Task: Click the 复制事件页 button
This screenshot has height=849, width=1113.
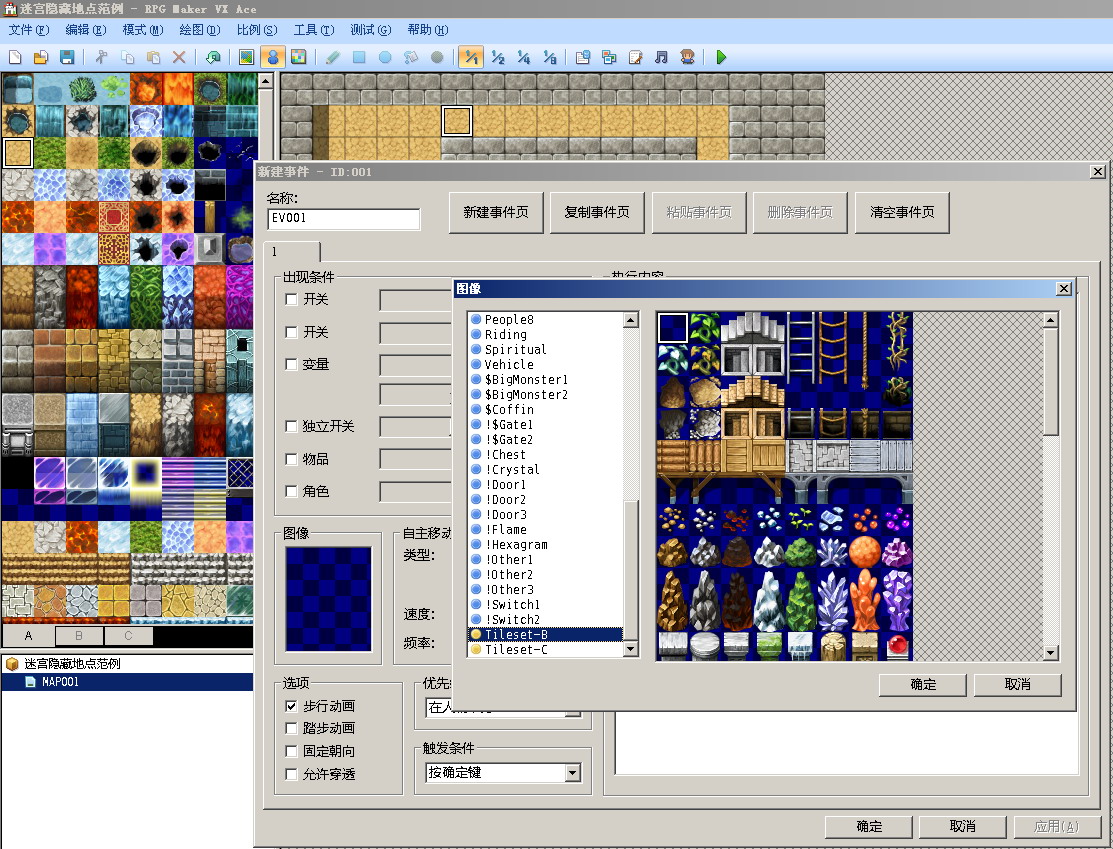Action: (597, 212)
